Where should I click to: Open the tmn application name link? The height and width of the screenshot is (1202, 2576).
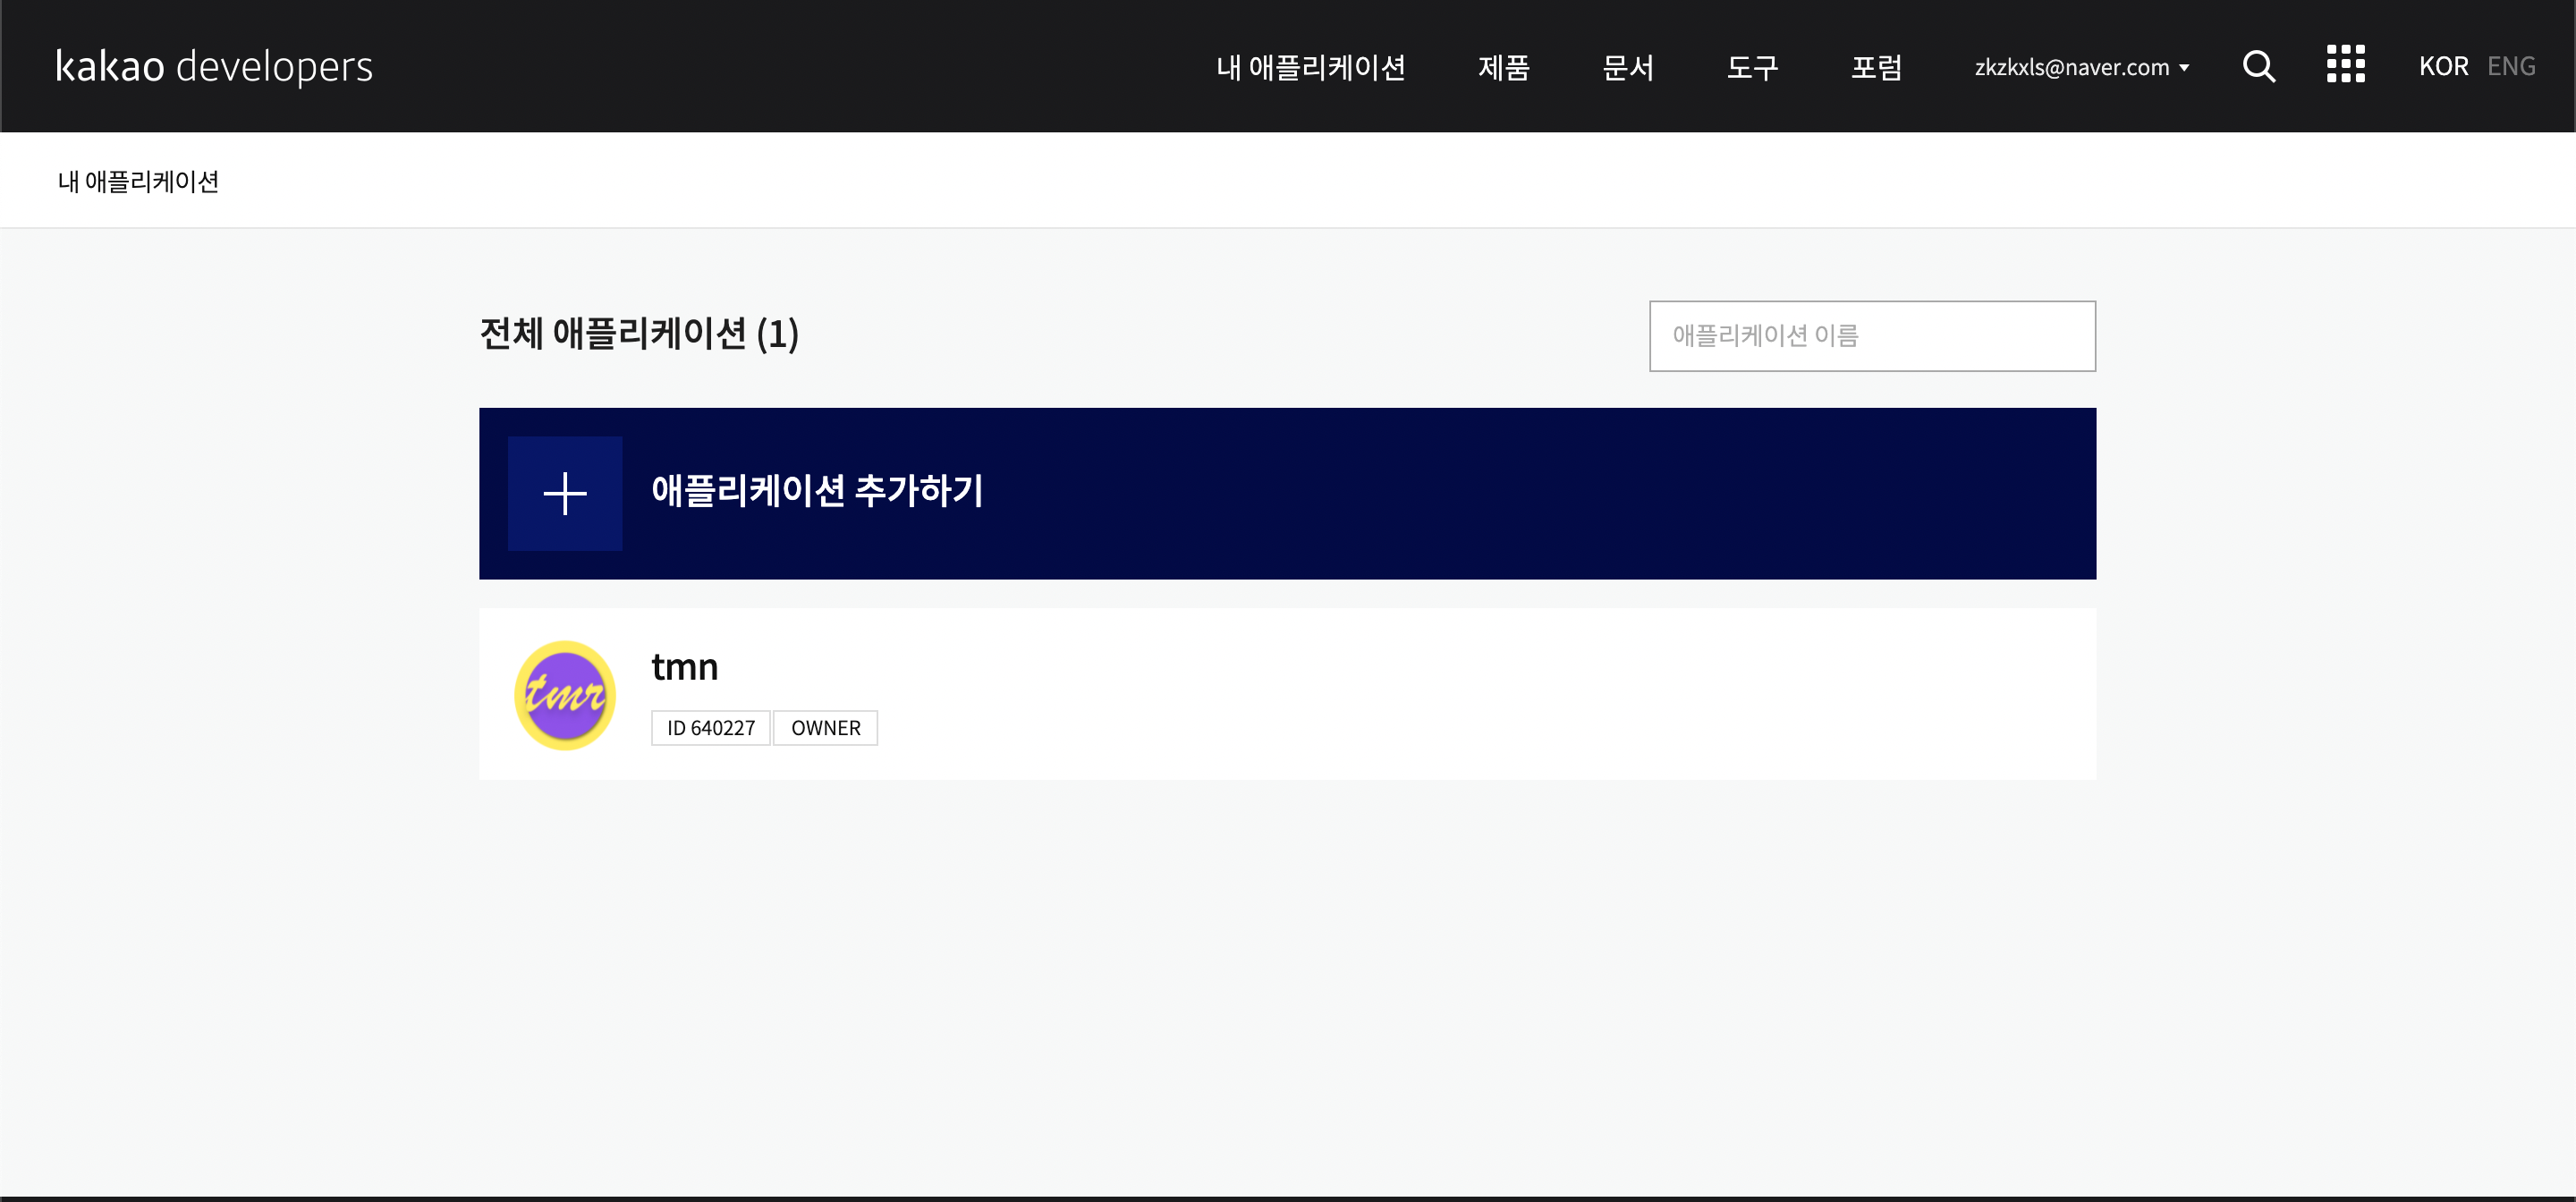[x=684, y=667]
